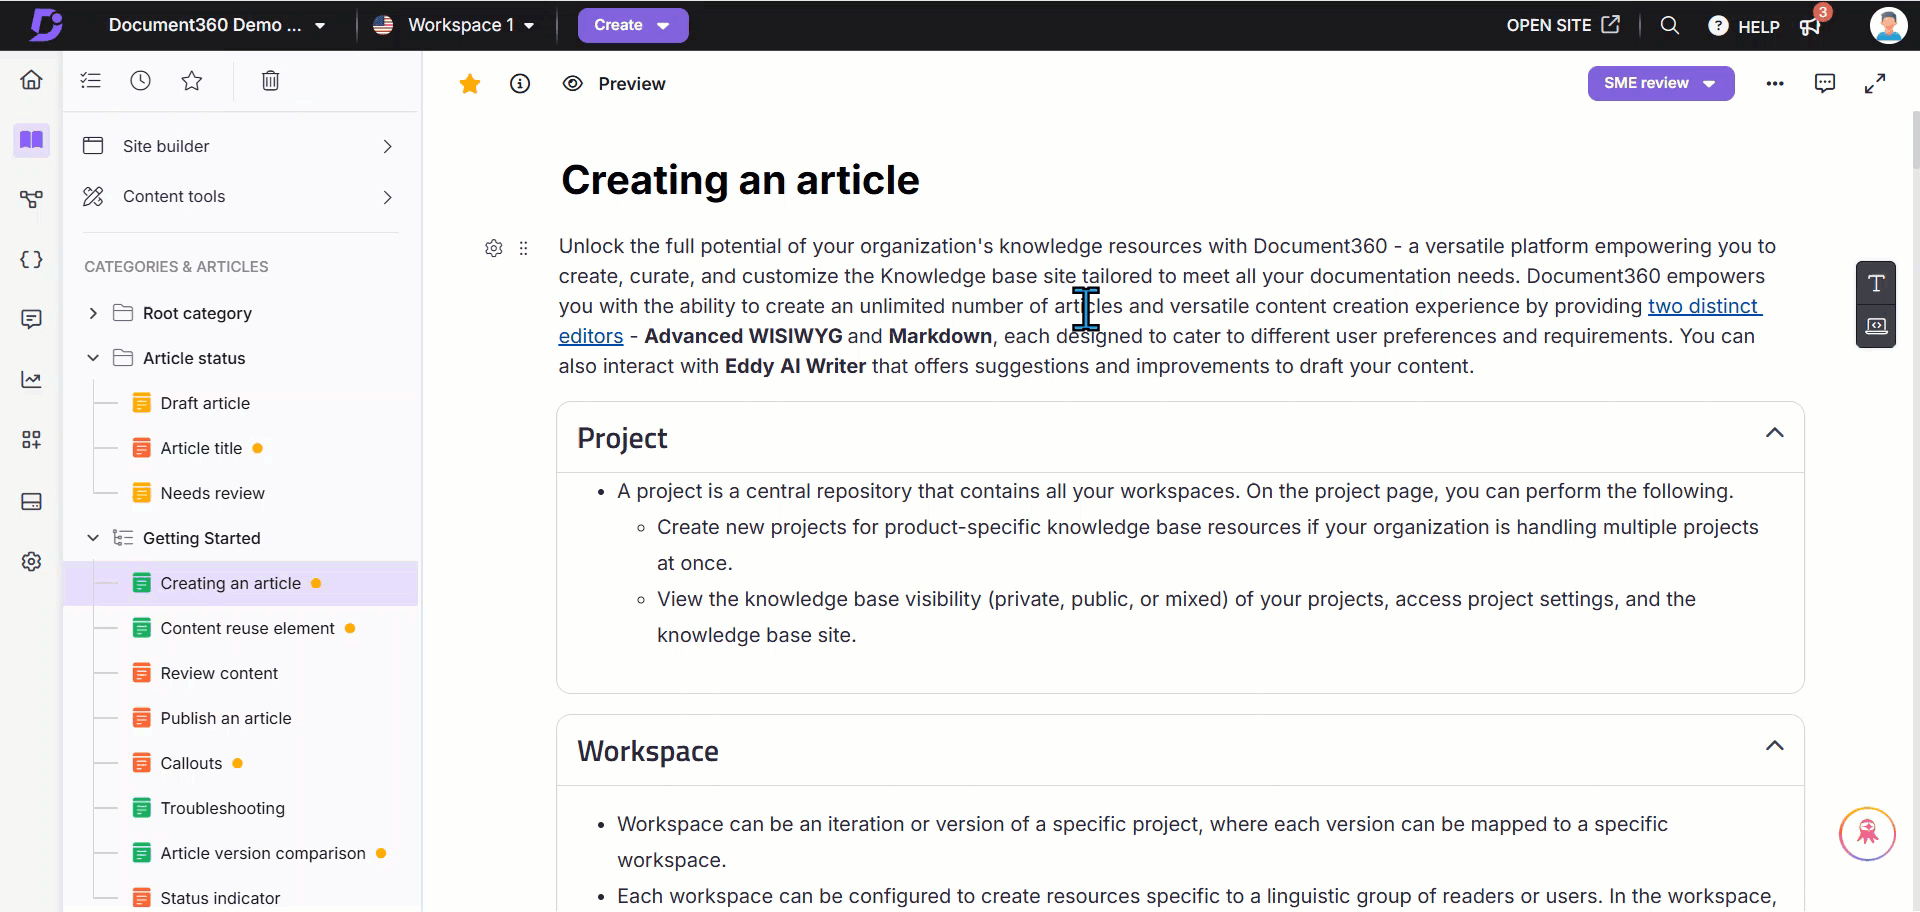Viewport: 1920px width, 912px height.
Task: Expand the Root category folder
Action: point(93,313)
